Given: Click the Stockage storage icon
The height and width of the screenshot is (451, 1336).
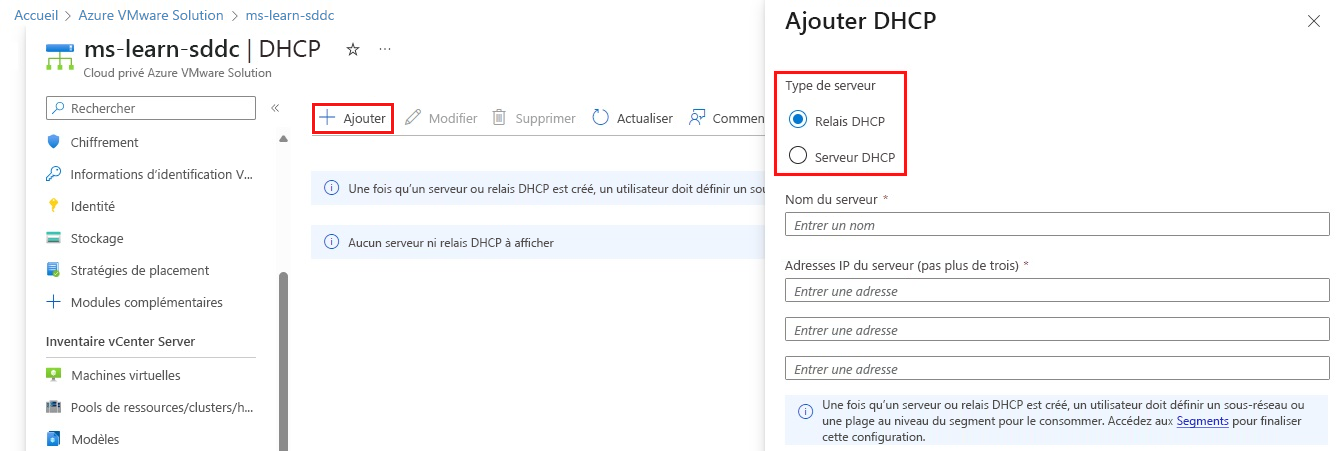Looking at the screenshot, I should 54,238.
